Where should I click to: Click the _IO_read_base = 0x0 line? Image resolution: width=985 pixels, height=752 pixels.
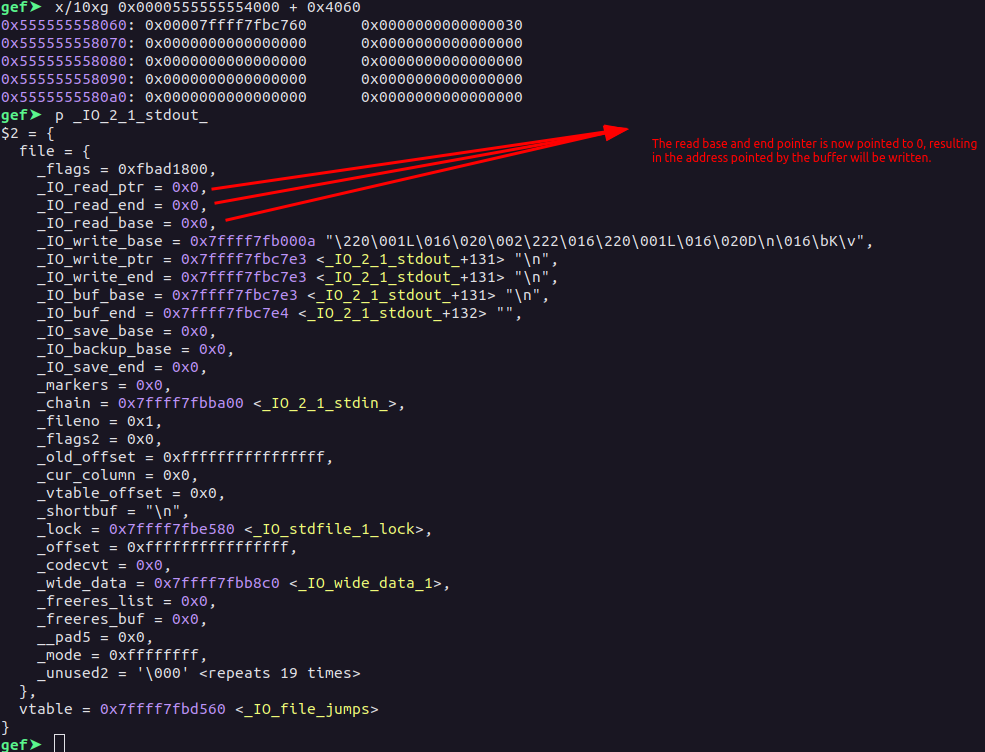point(126,224)
